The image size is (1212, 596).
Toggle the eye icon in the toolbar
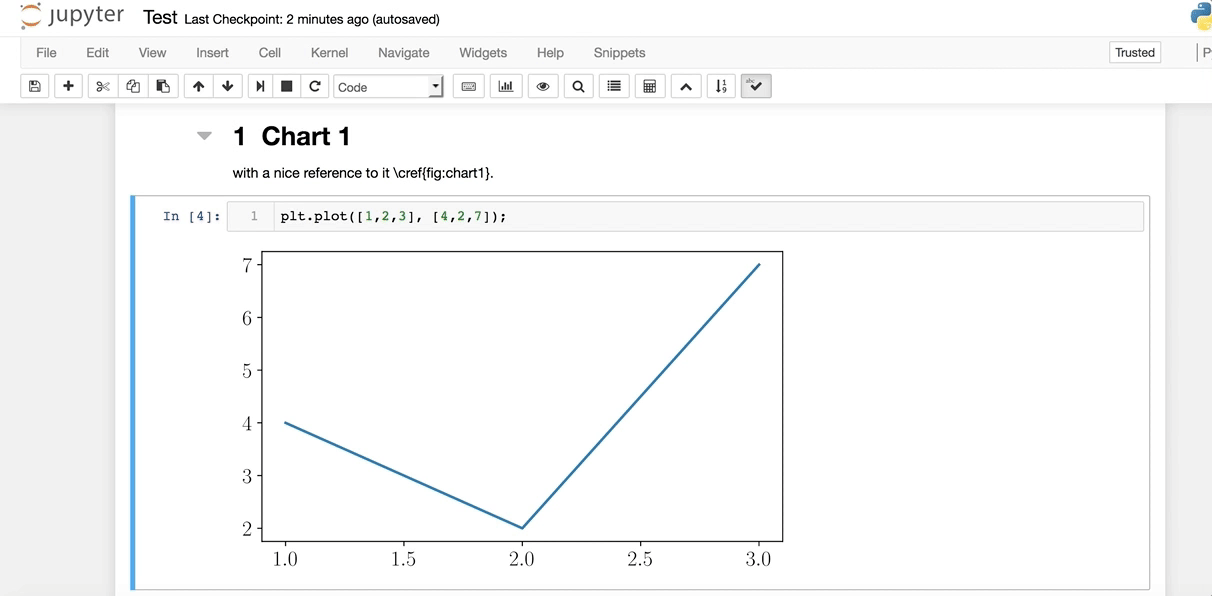coord(543,87)
